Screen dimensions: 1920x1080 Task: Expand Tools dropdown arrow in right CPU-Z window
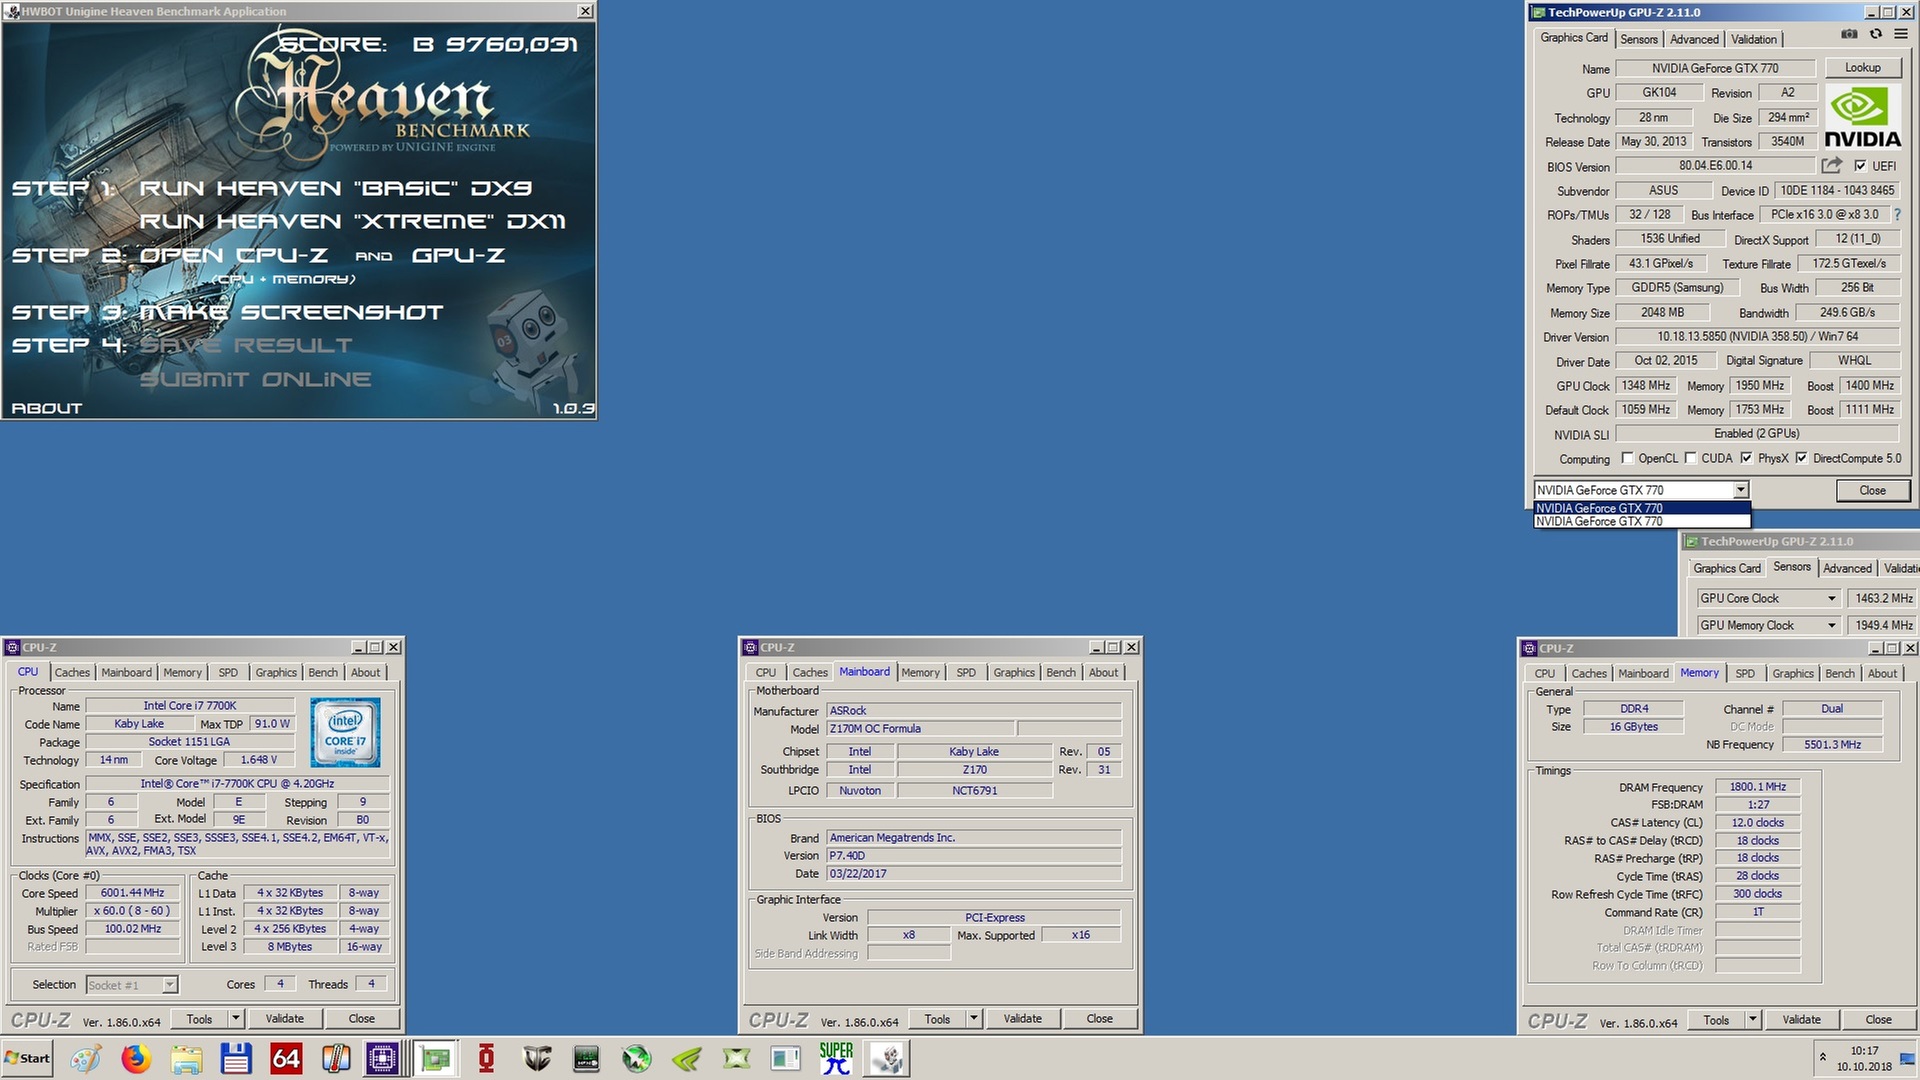pyautogui.click(x=1753, y=1019)
